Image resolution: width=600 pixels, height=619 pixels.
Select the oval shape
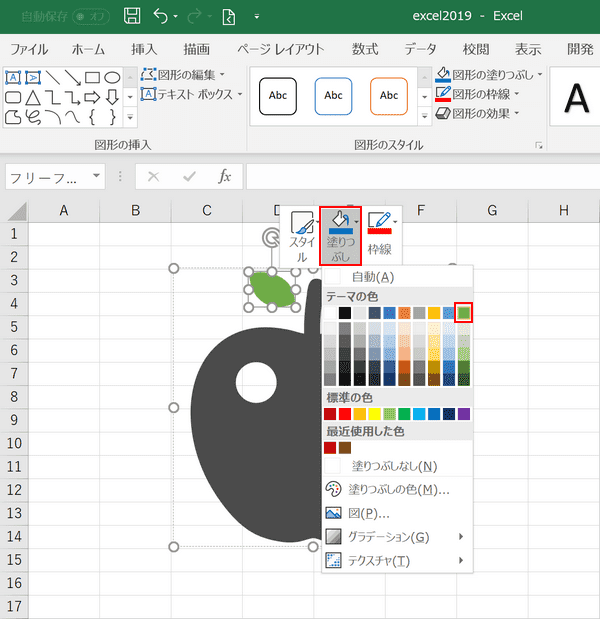112,77
